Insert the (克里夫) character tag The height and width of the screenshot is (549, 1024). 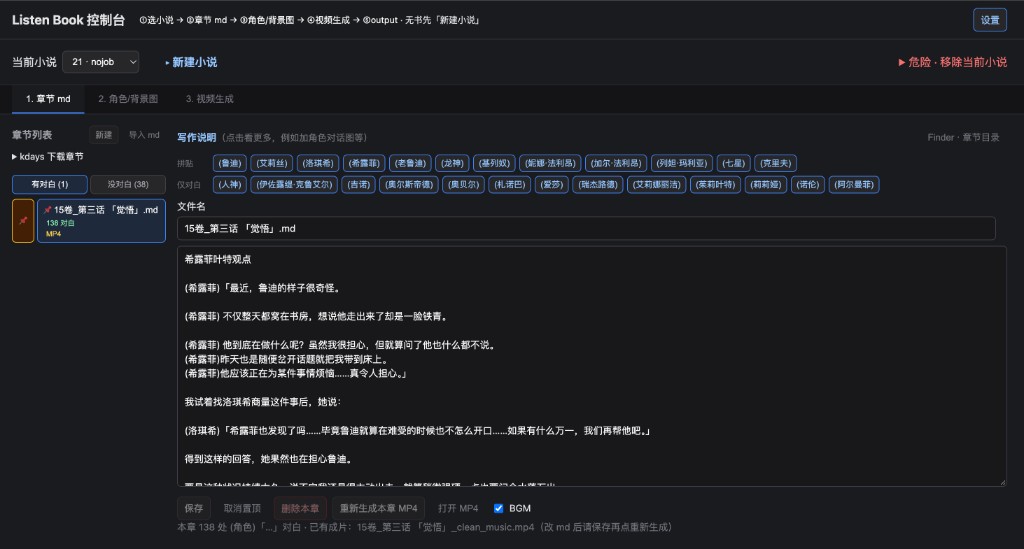pos(775,163)
